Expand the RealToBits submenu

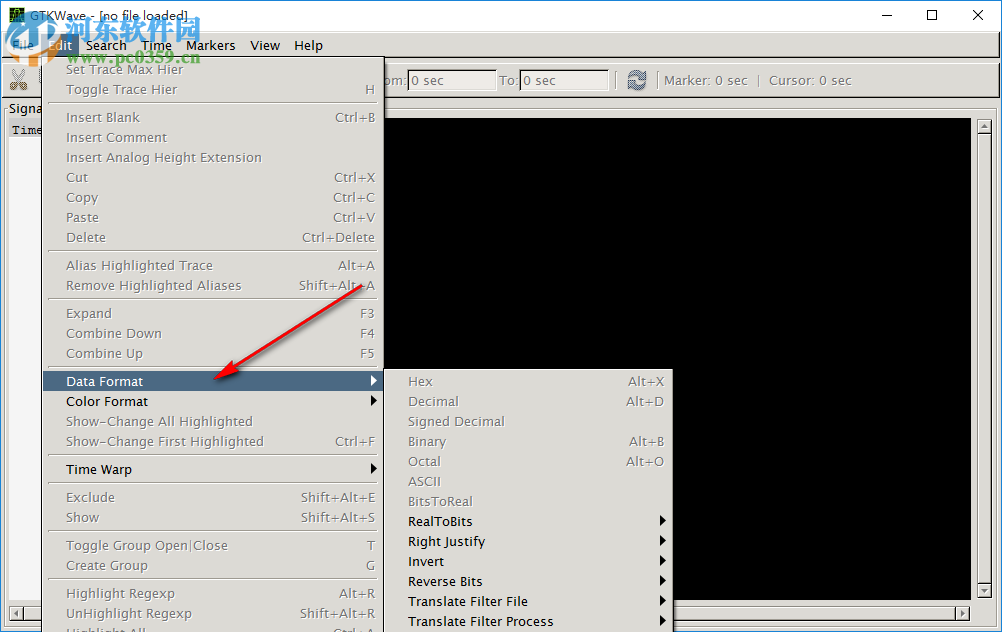coord(528,521)
